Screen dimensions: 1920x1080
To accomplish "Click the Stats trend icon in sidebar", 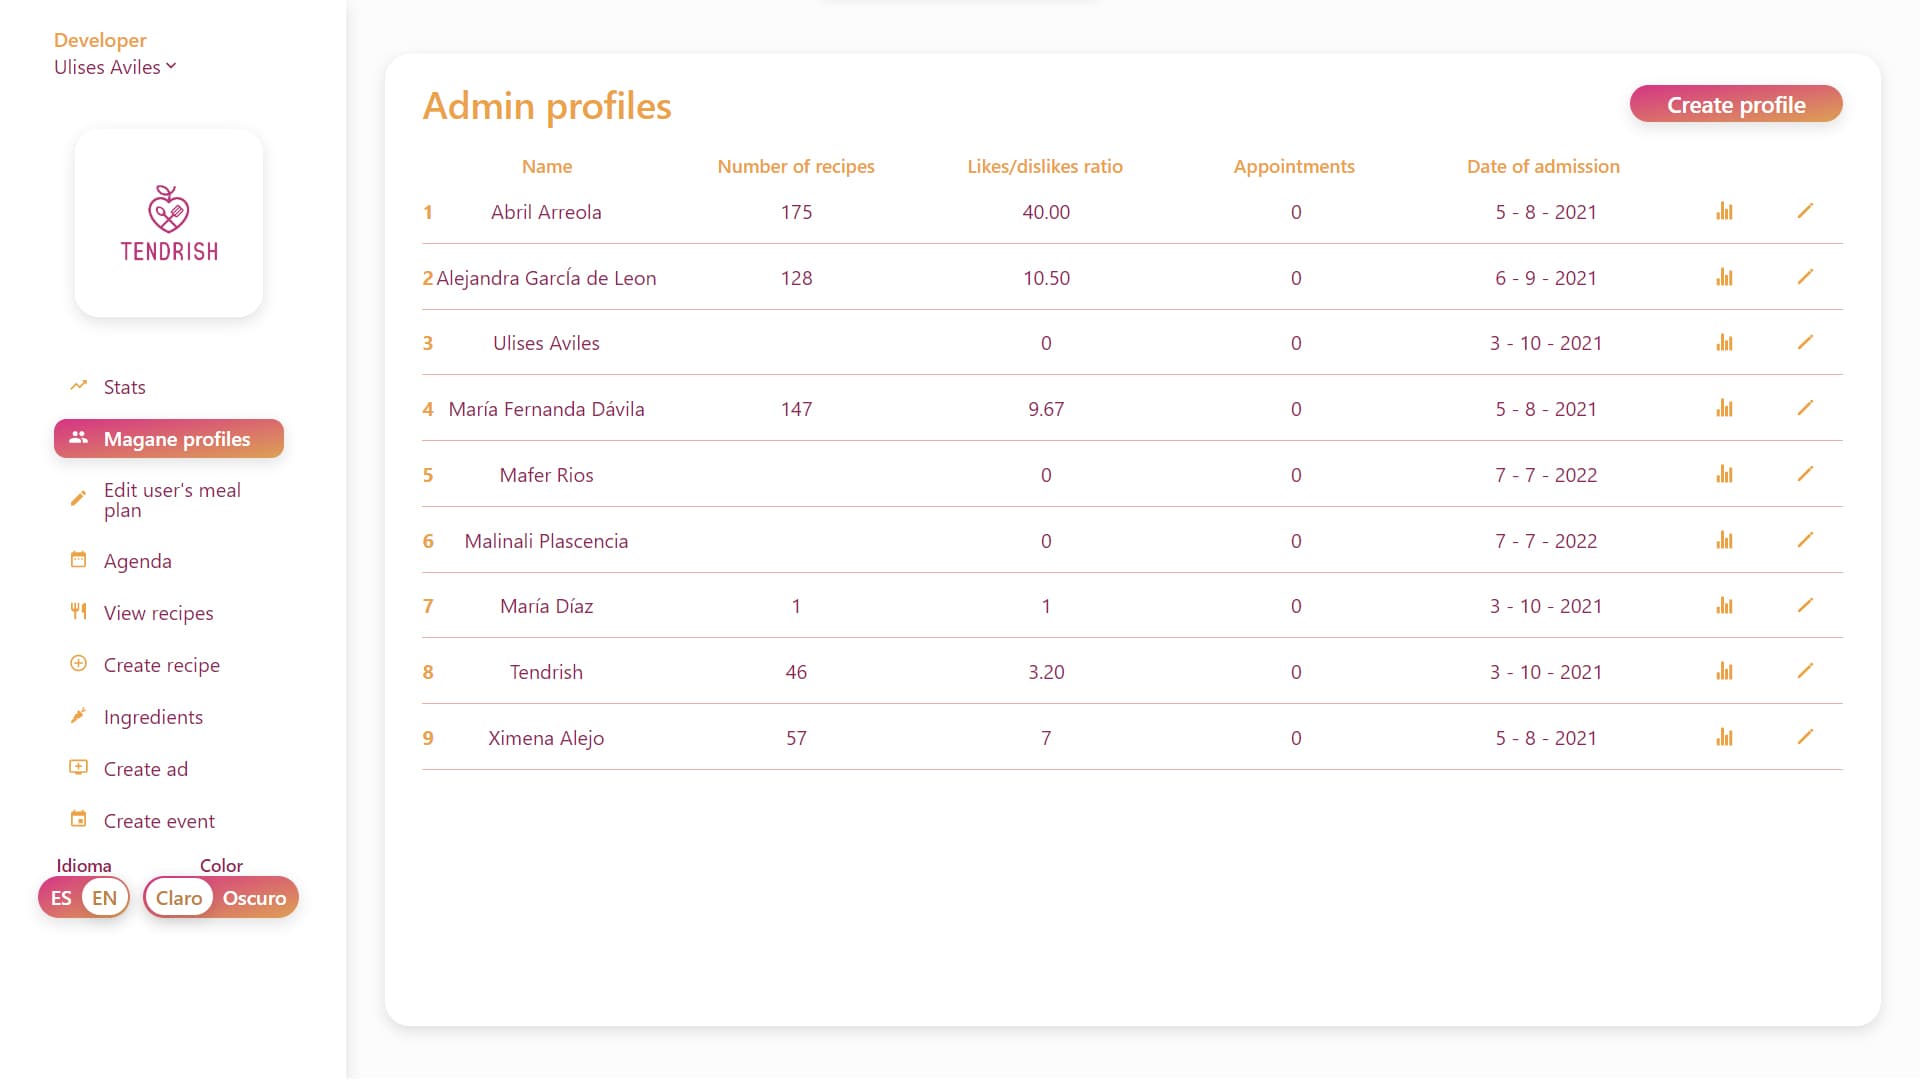I will coord(78,385).
